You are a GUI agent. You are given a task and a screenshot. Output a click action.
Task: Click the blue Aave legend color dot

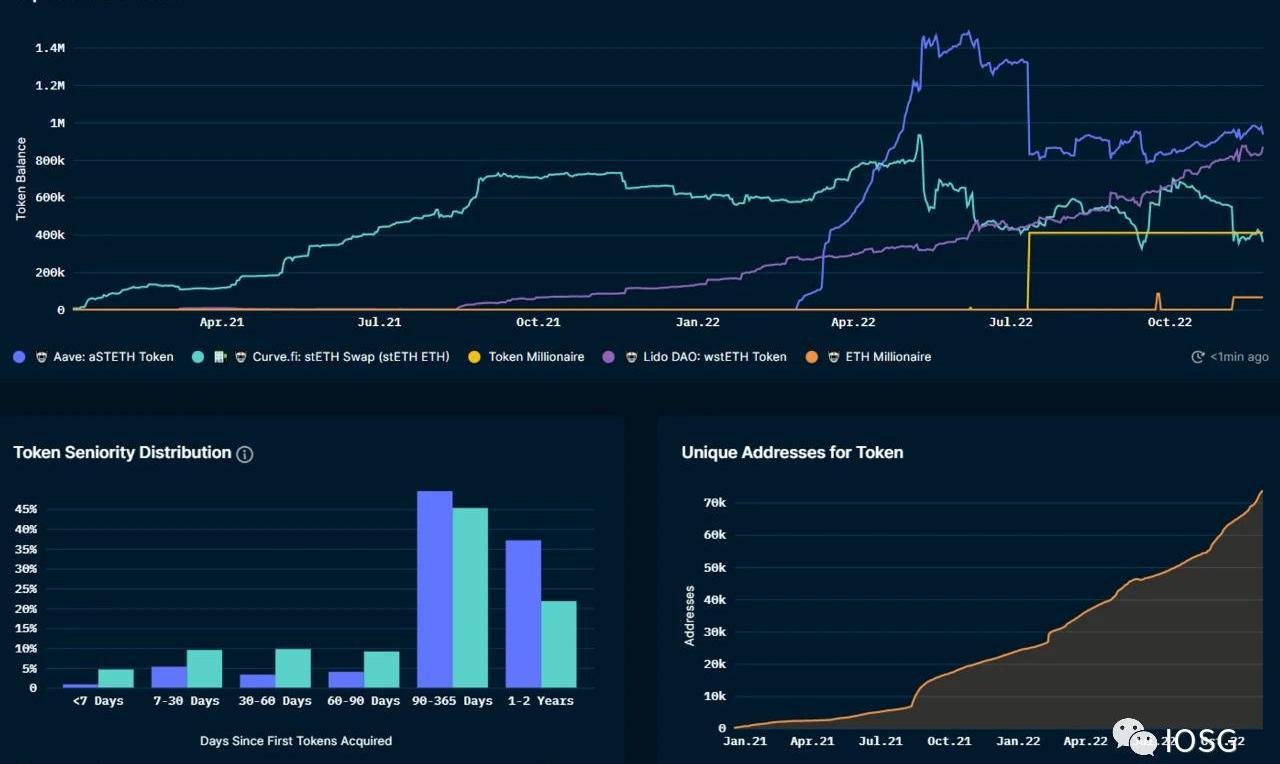20,357
